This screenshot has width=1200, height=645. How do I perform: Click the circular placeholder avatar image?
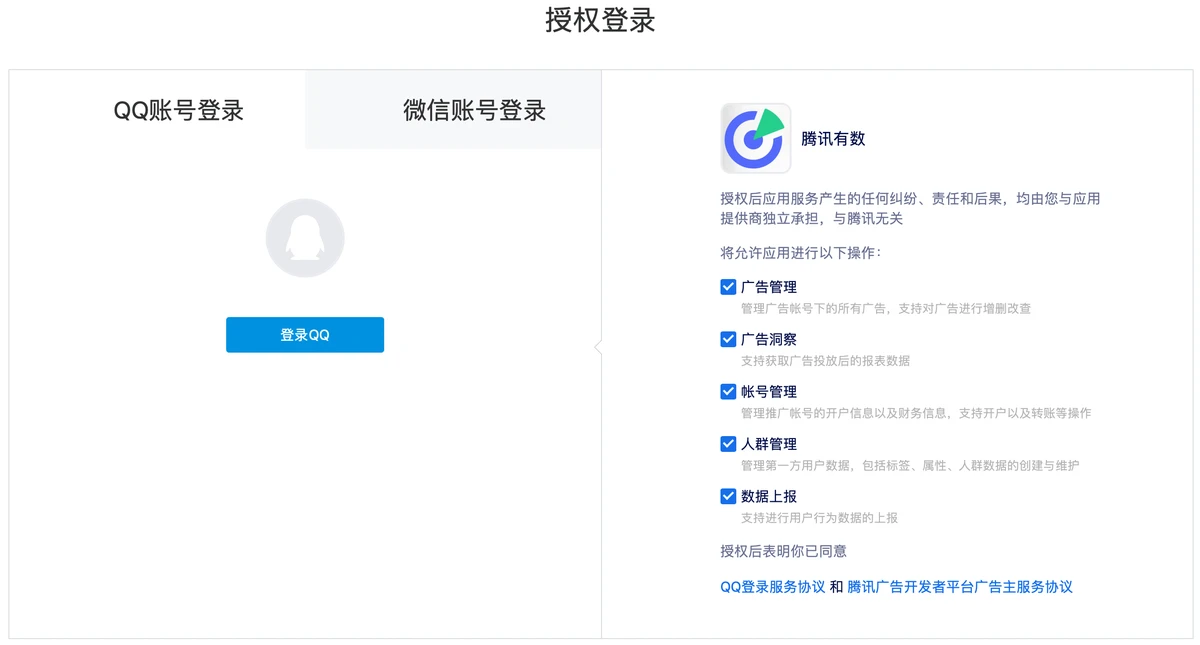click(304, 238)
